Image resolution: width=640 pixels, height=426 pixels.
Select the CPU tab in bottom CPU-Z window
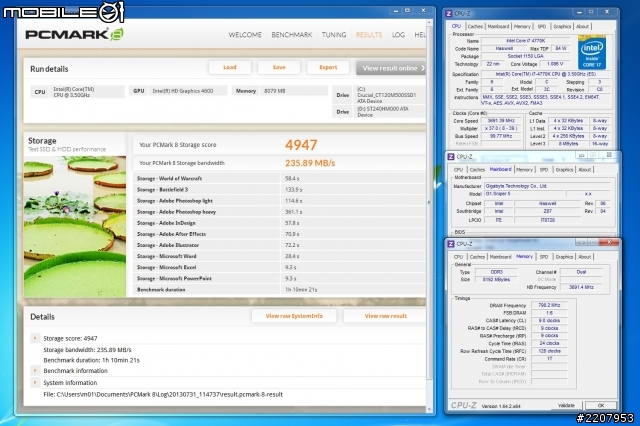click(x=458, y=257)
